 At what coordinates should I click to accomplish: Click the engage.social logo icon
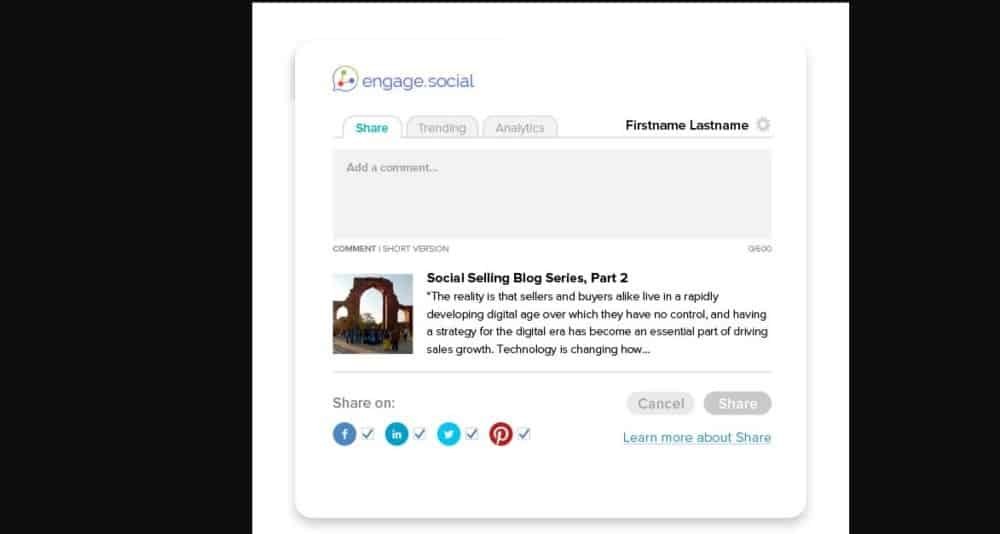tap(345, 80)
